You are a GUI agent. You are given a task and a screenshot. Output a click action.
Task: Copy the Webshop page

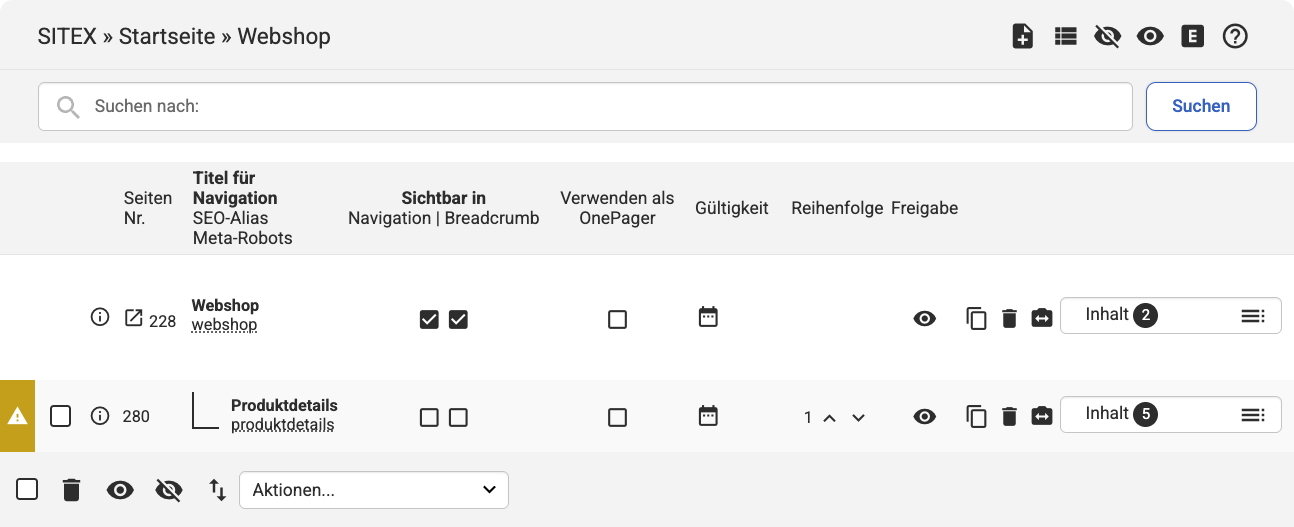(x=976, y=319)
